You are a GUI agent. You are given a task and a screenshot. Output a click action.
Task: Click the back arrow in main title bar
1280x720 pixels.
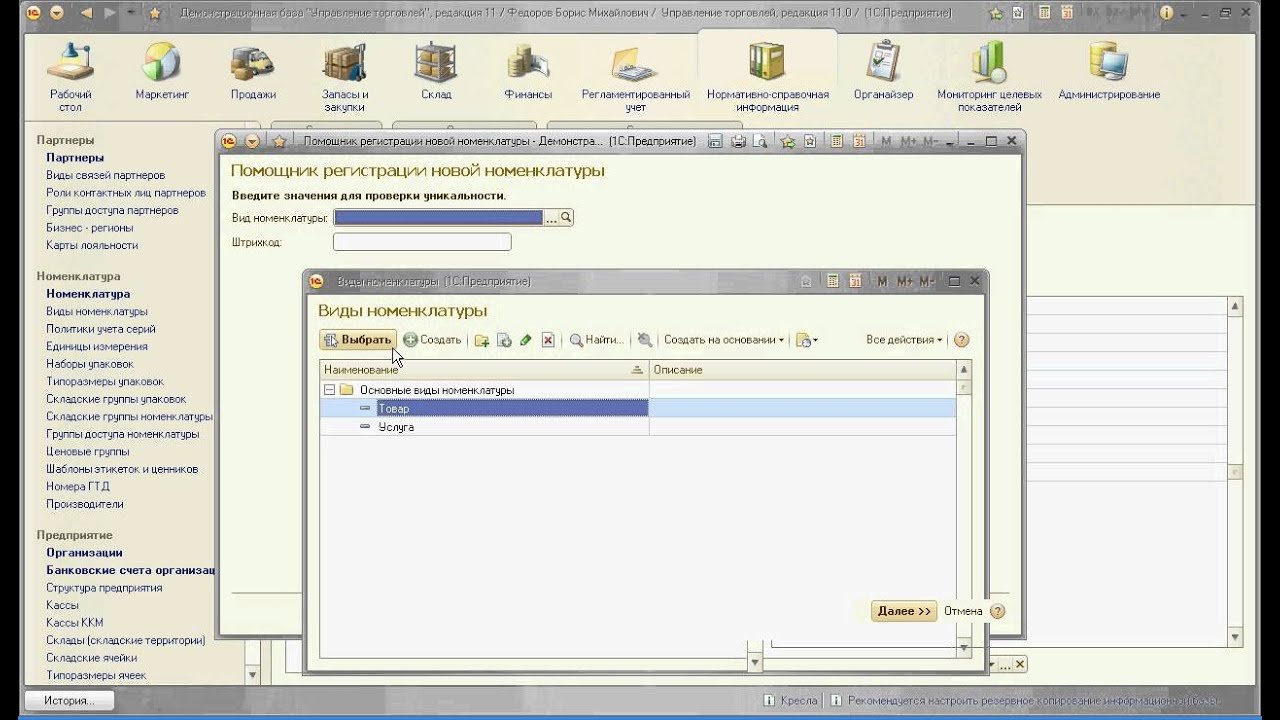[86, 13]
